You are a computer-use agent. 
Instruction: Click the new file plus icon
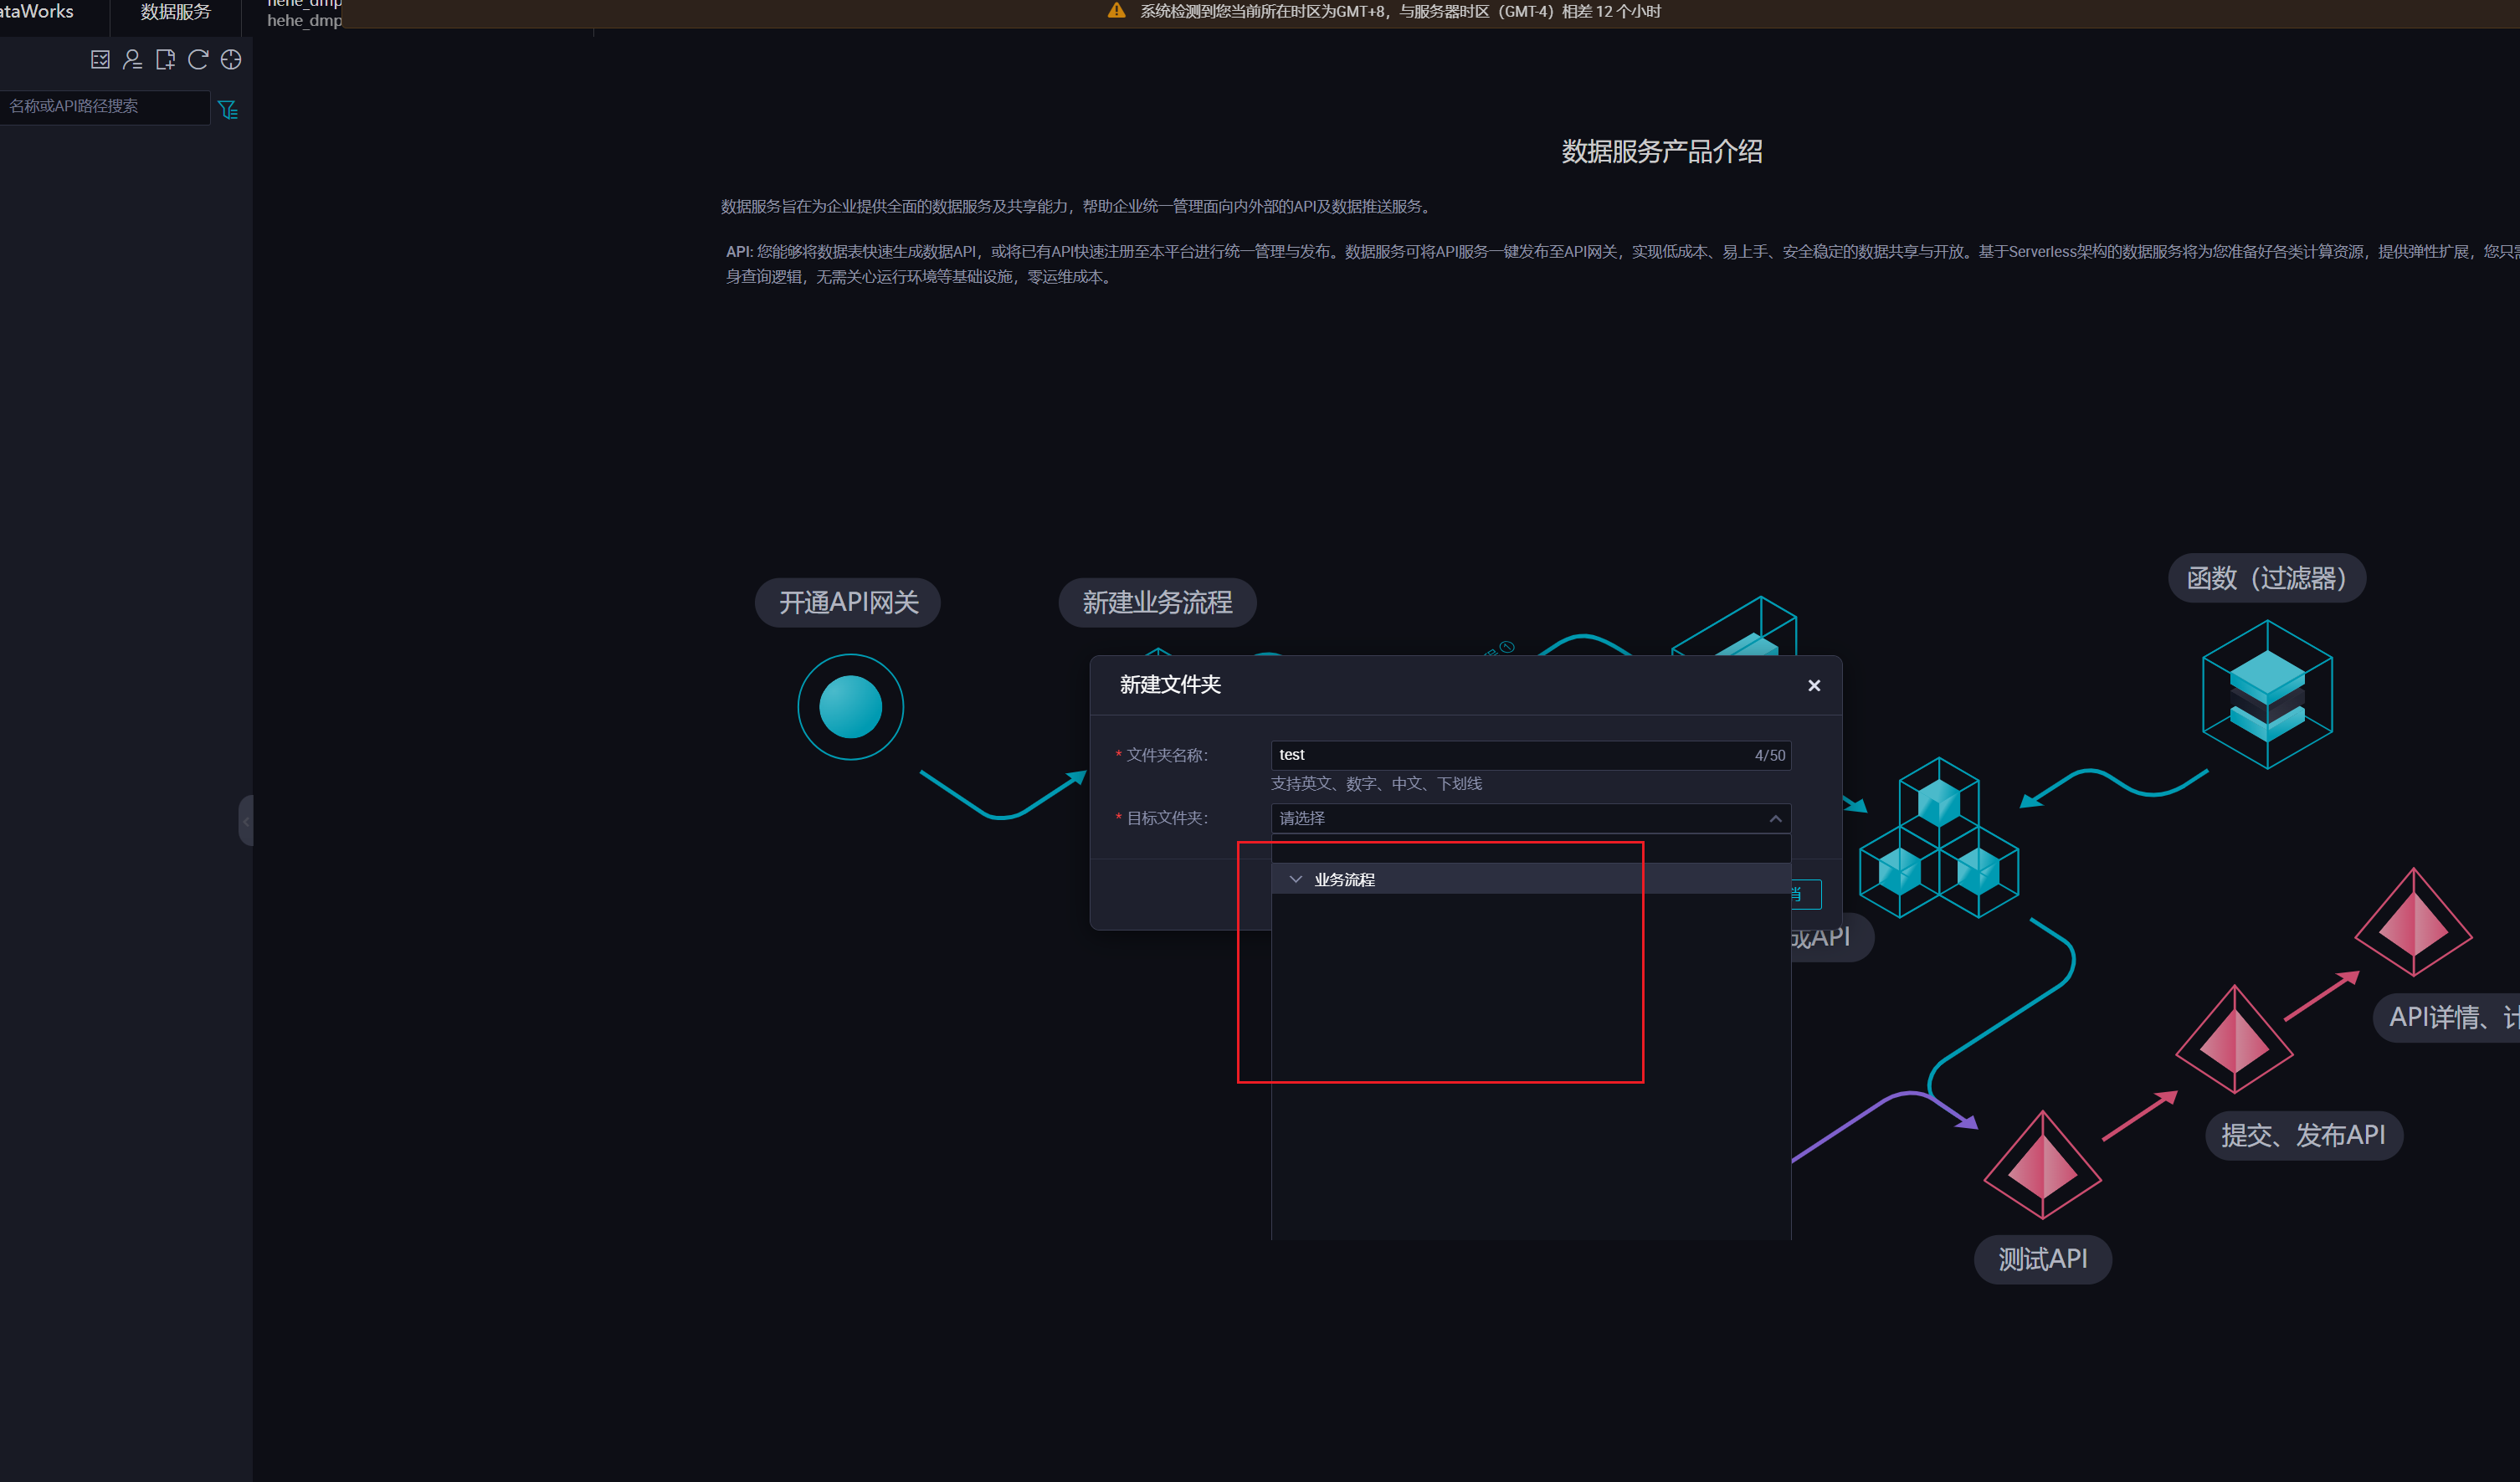[x=165, y=60]
